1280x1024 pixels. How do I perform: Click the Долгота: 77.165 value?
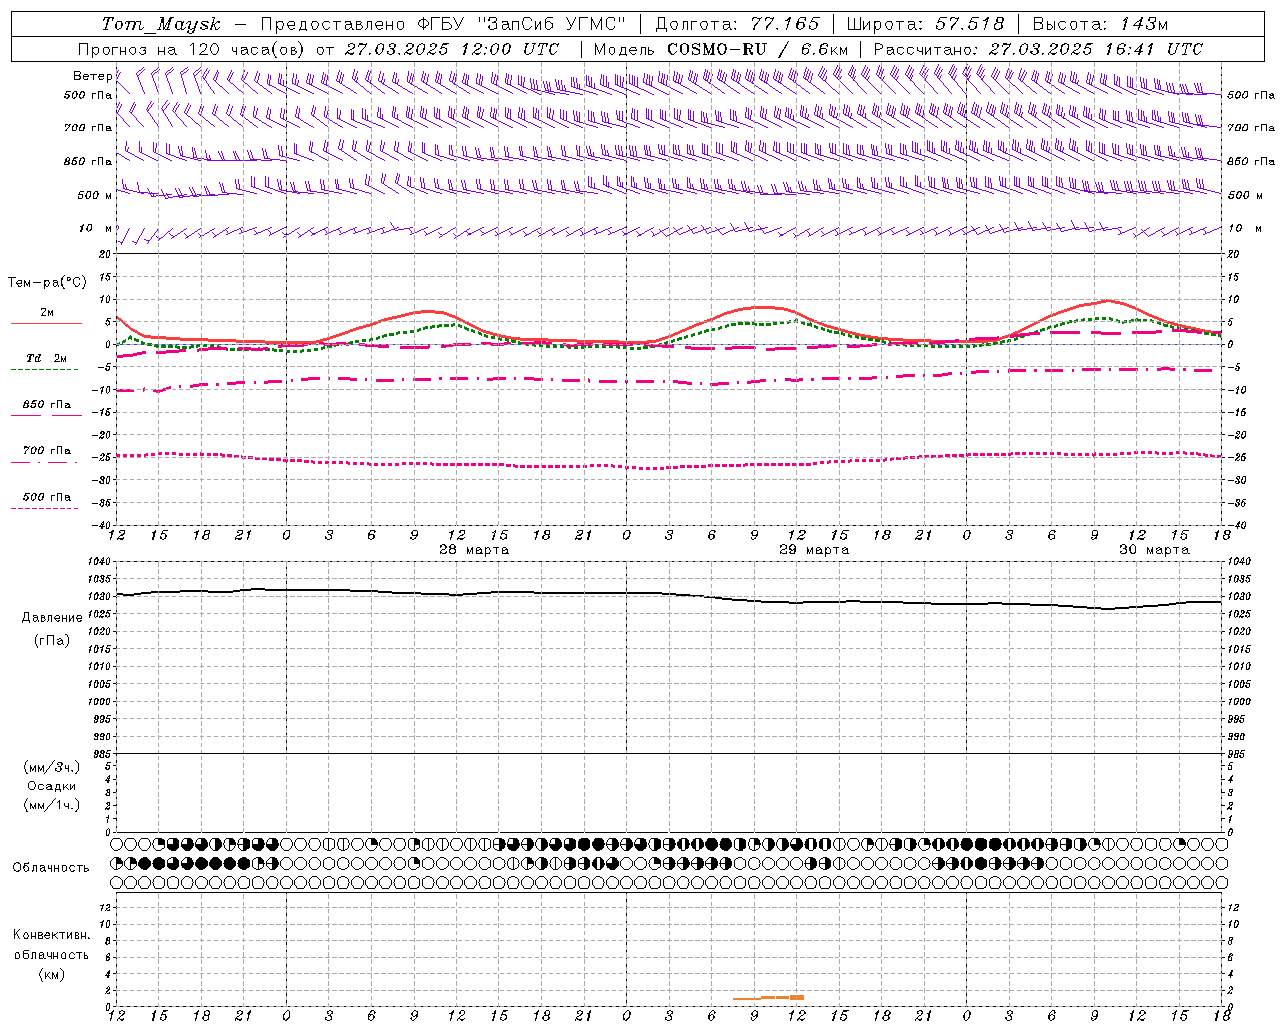tap(737, 24)
